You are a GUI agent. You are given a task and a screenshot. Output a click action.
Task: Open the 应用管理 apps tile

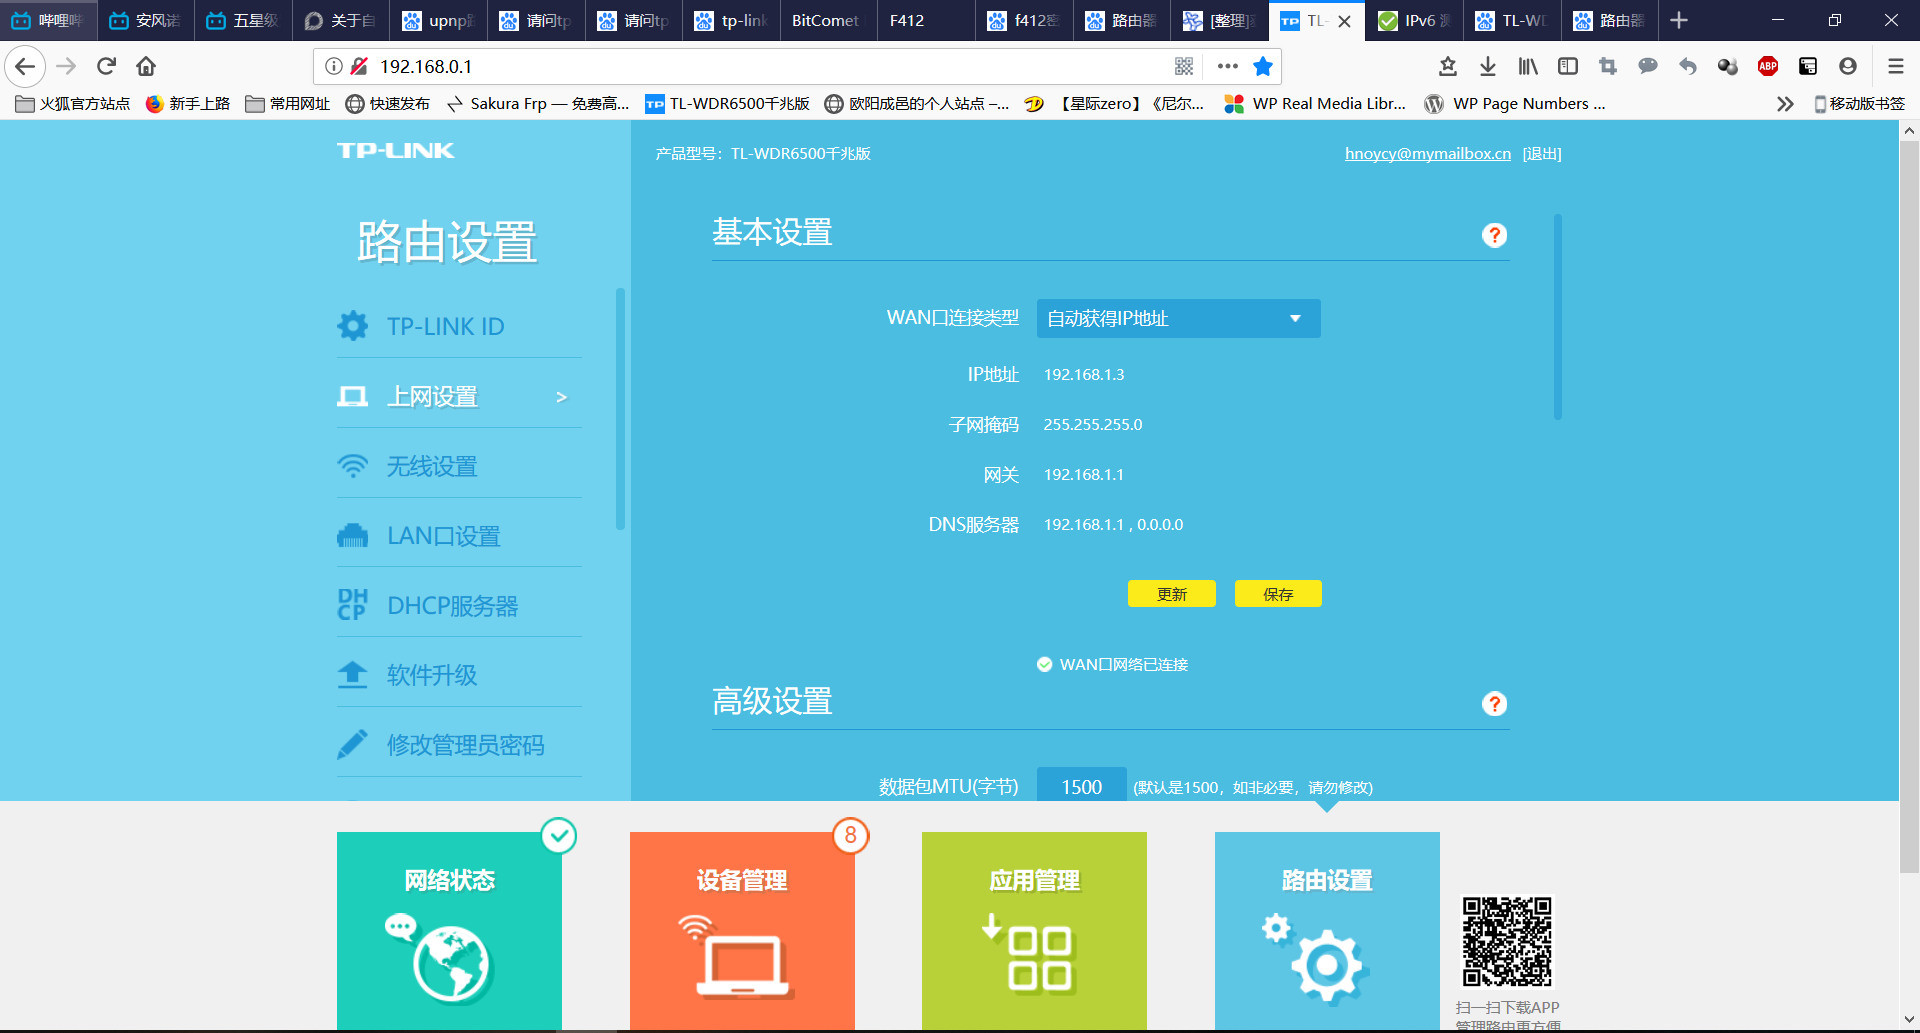click(1034, 930)
